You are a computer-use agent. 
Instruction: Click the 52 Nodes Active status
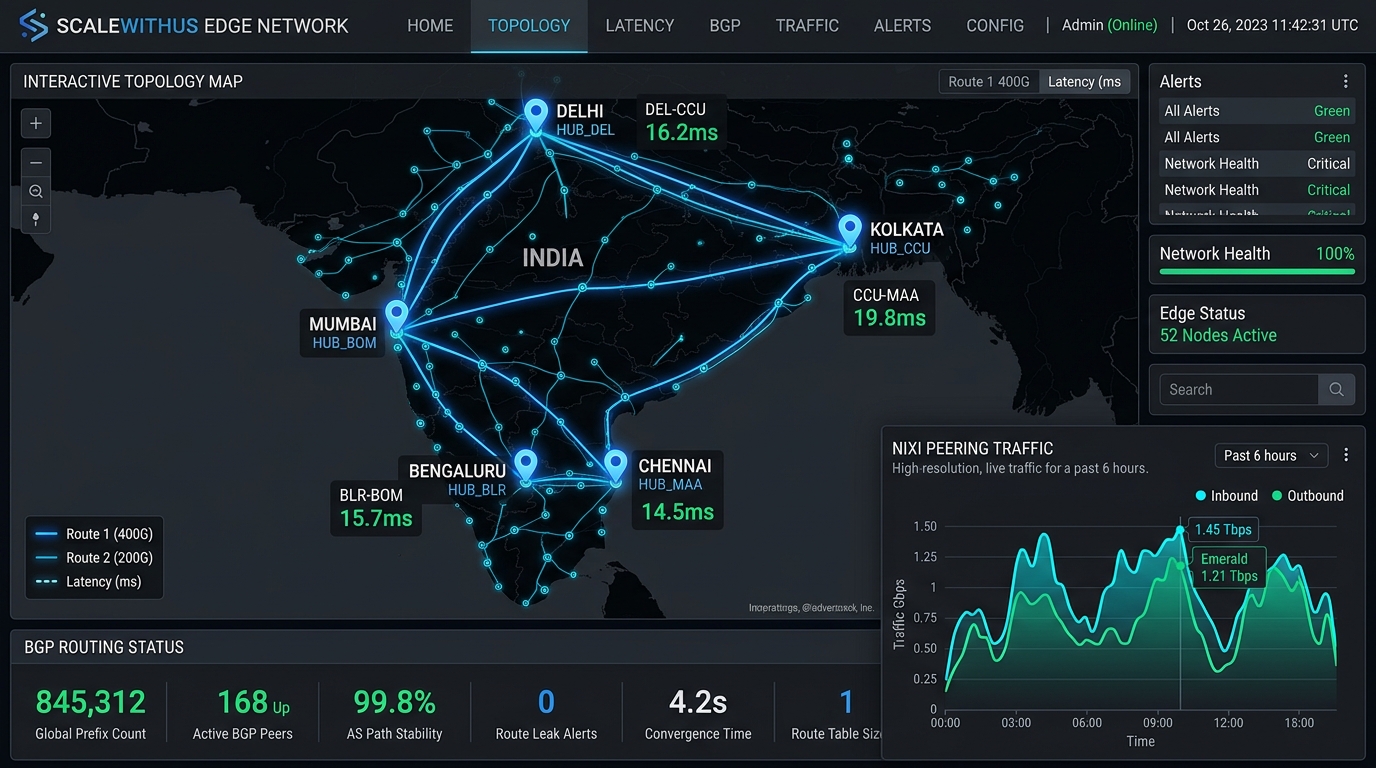coord(1218,336)
